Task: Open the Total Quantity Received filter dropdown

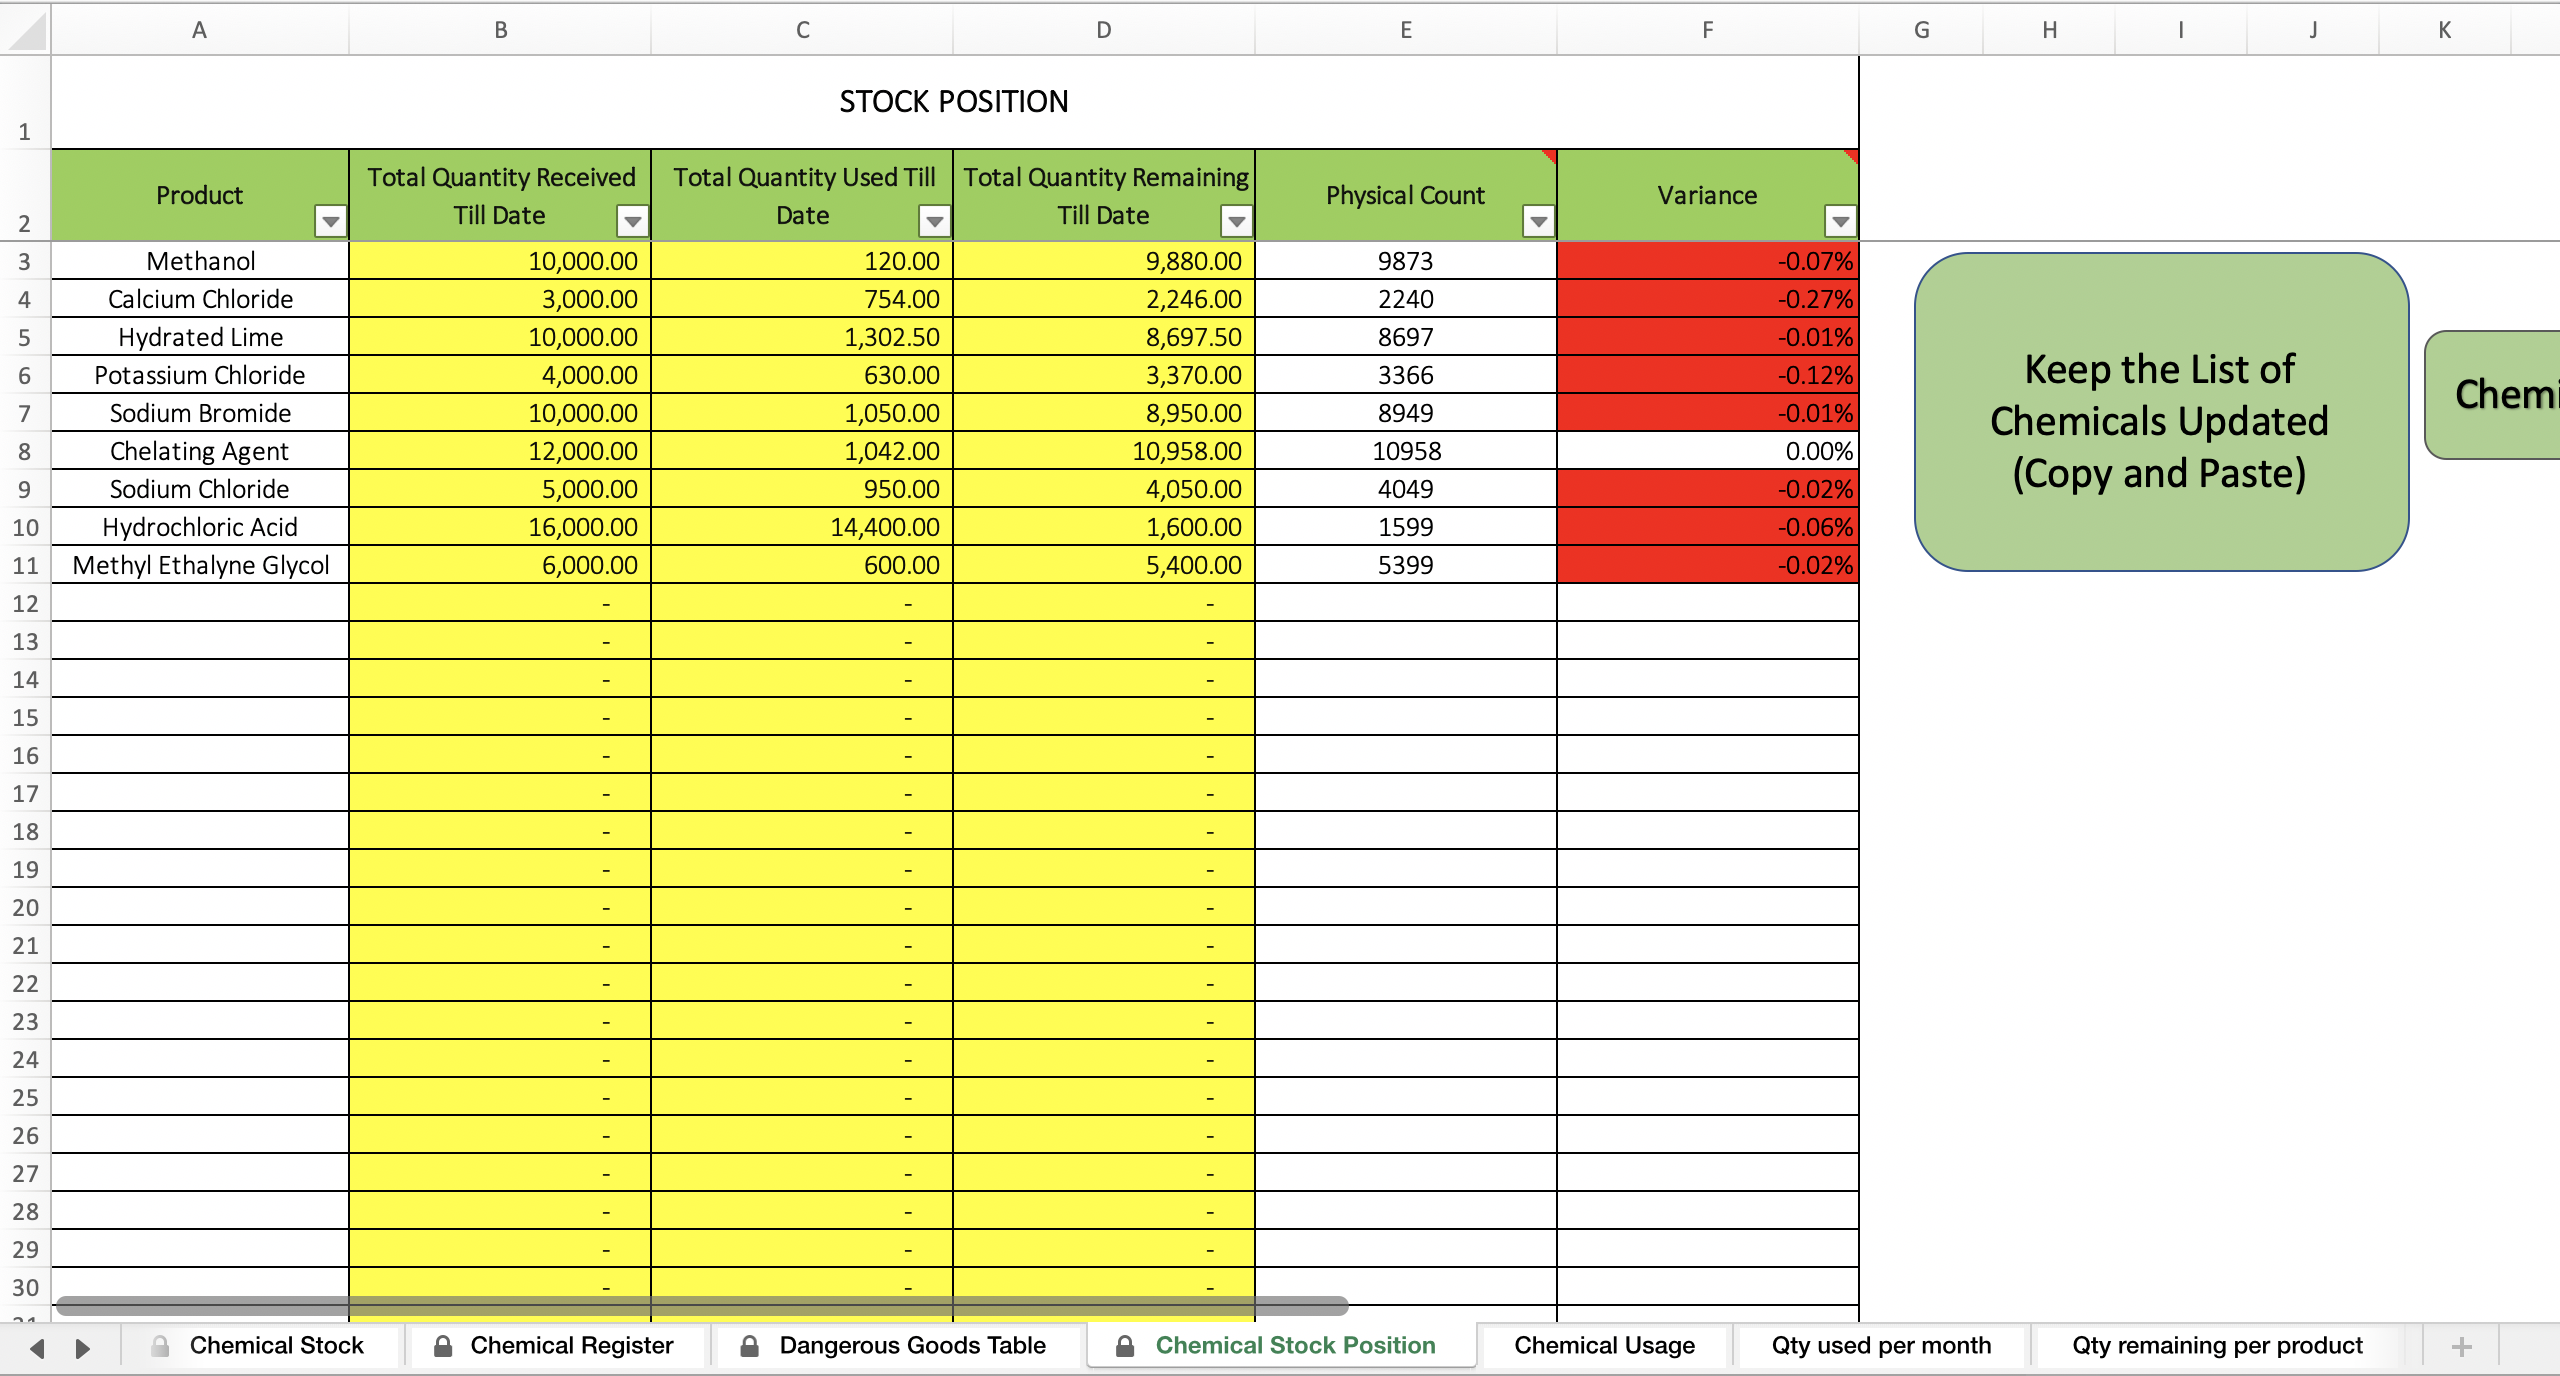Action: [x=631, y=221]
